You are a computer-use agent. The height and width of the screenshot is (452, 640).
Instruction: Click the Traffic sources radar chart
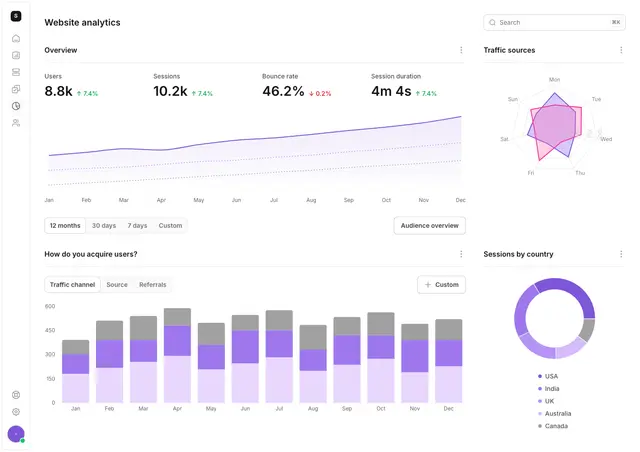click(555, 127)
